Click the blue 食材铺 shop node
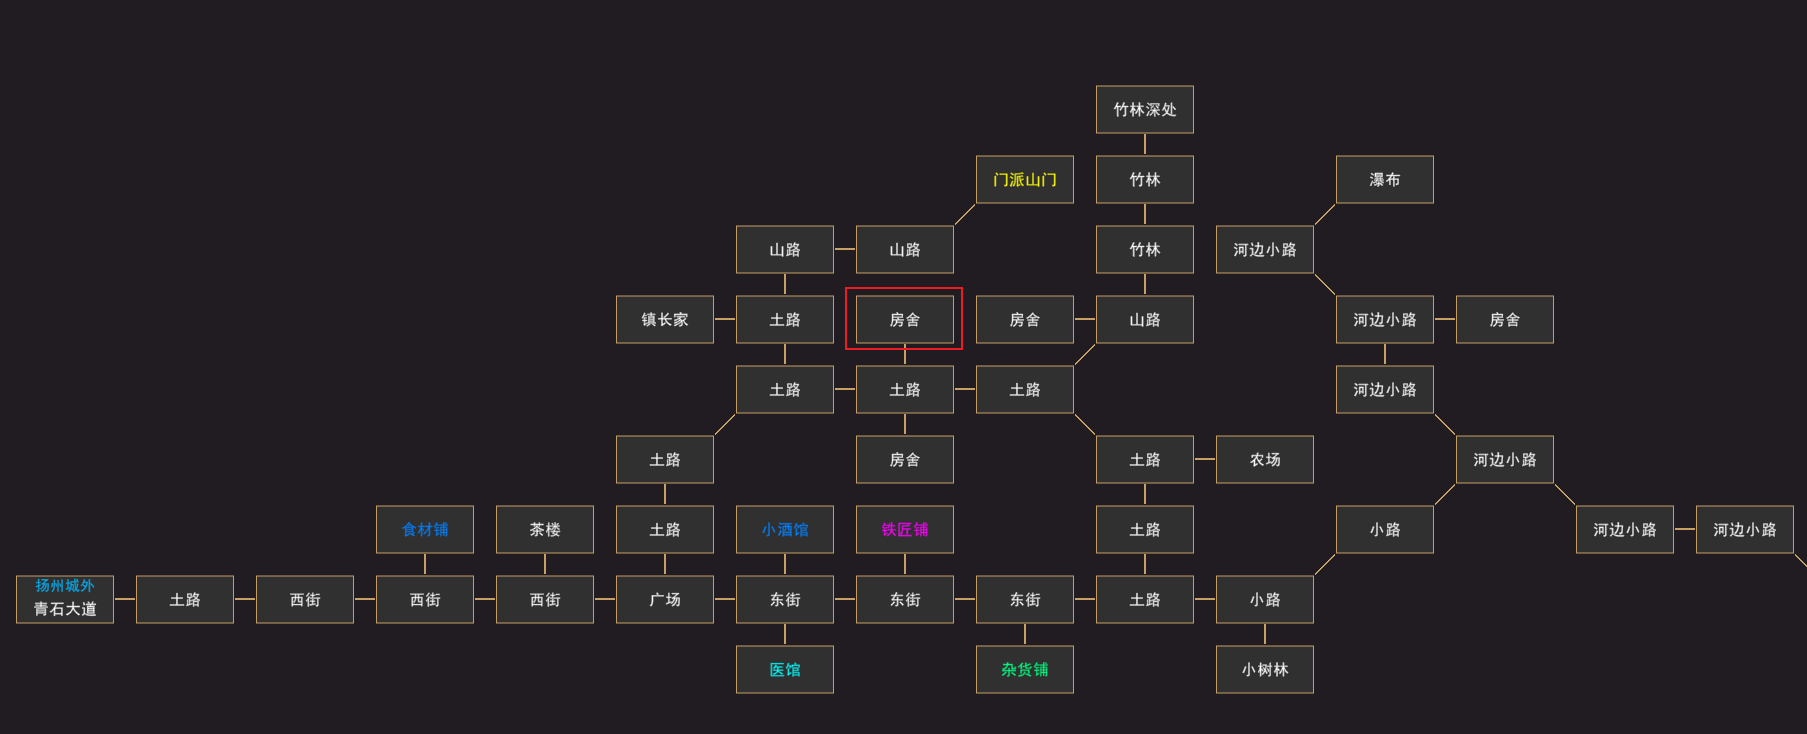 point(424,529)
